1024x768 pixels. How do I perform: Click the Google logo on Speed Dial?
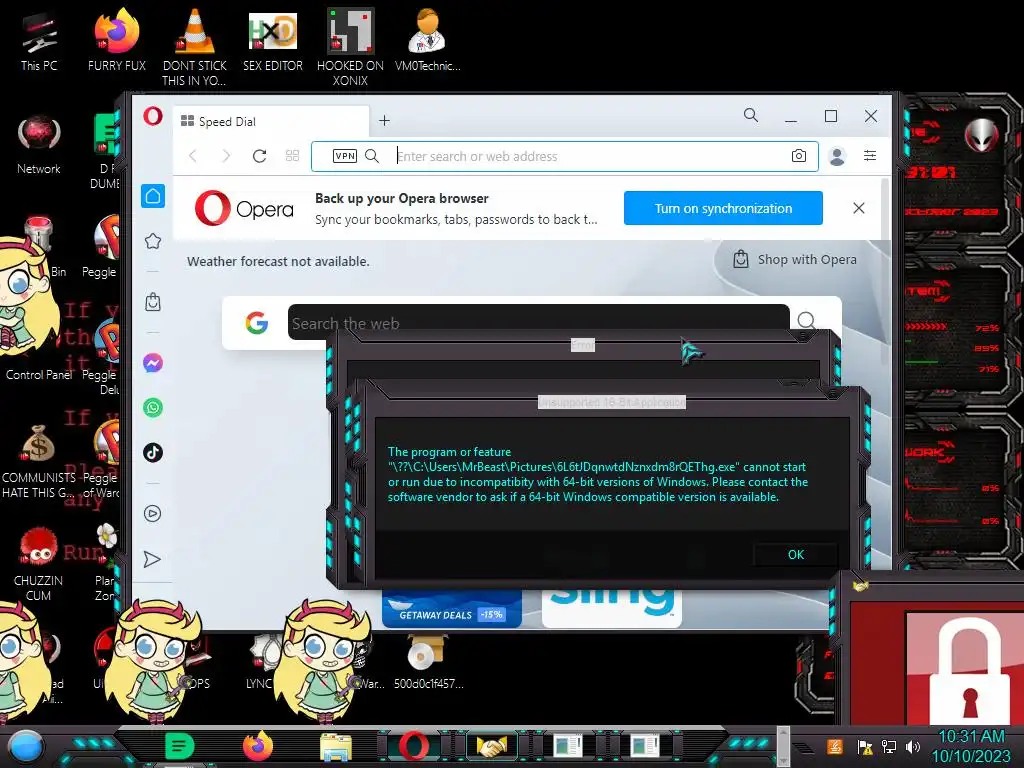point(257,323)
